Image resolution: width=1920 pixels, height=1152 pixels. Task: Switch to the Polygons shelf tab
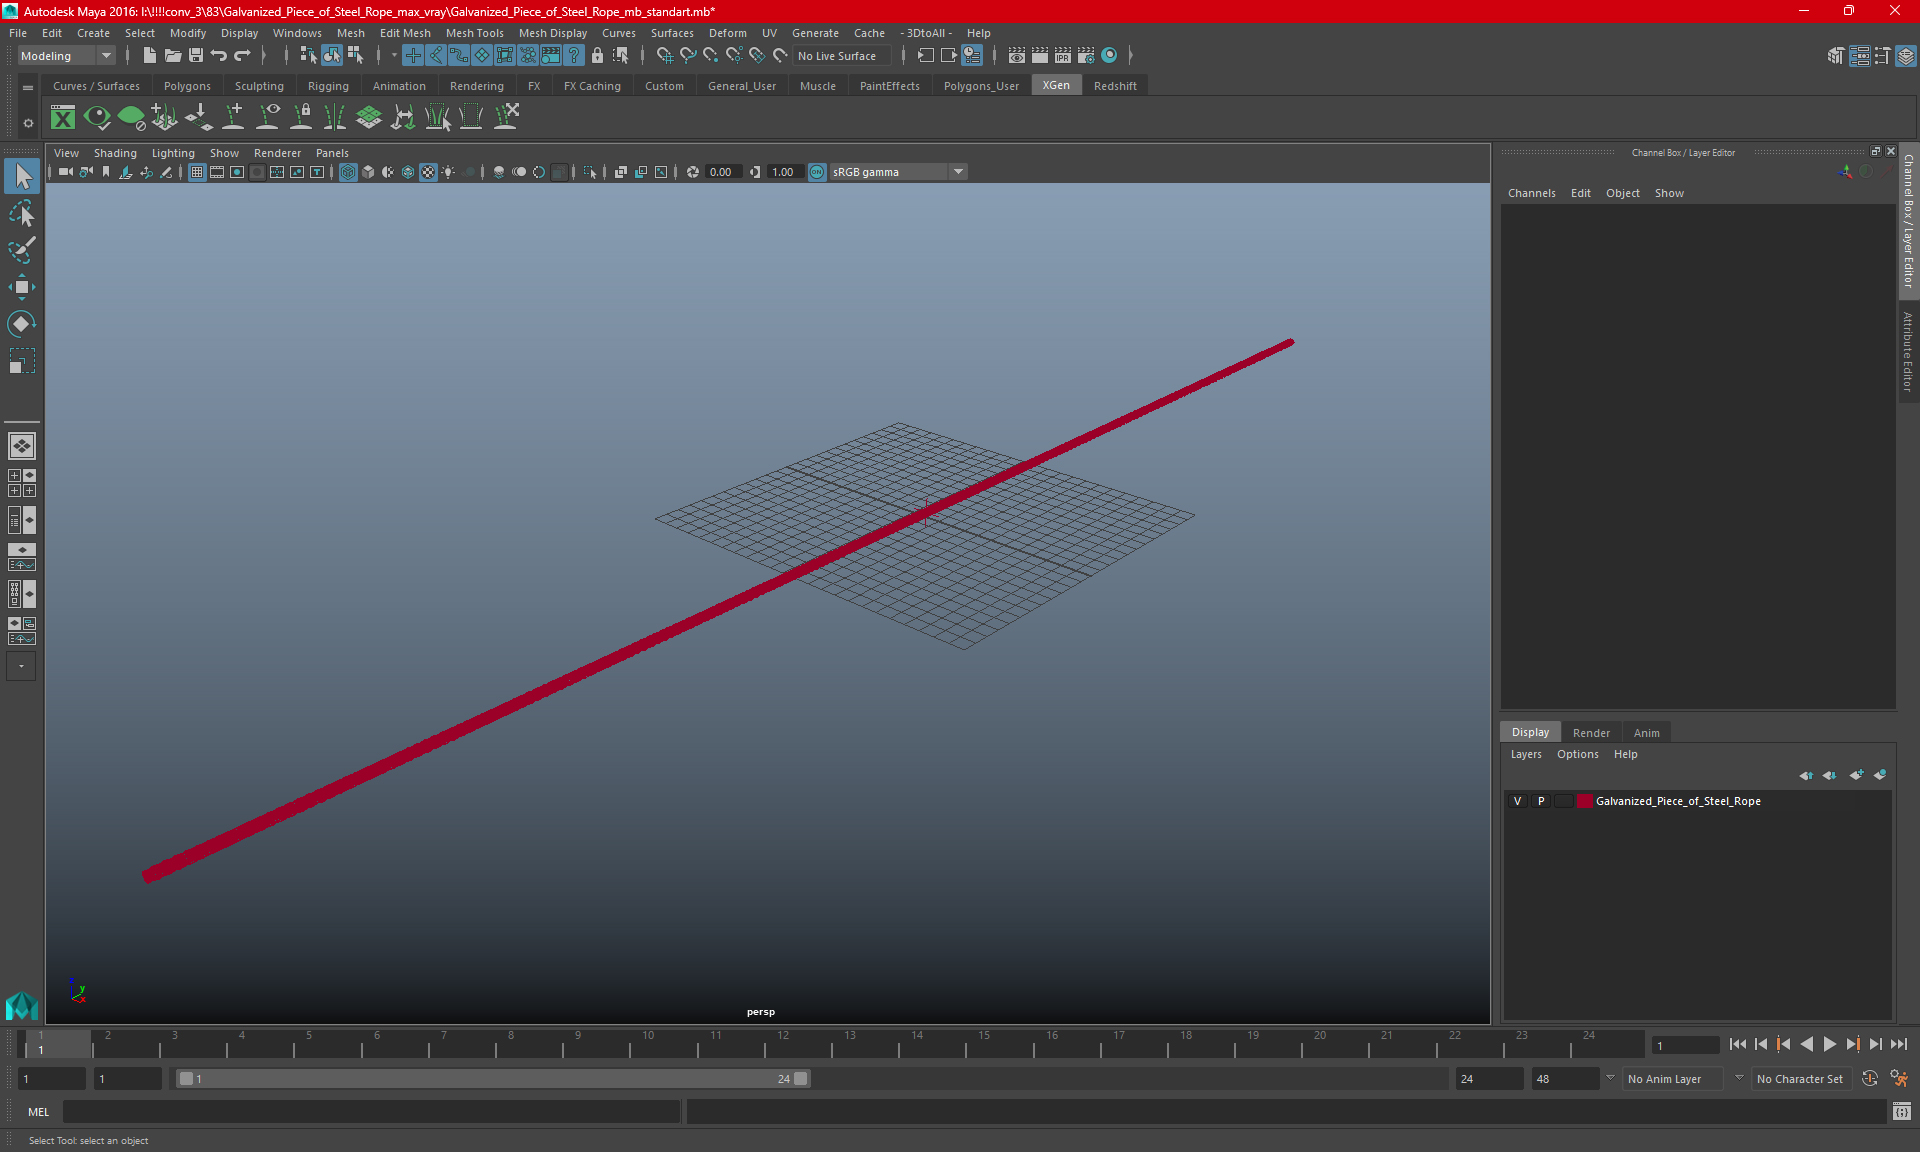pos(187,86)
